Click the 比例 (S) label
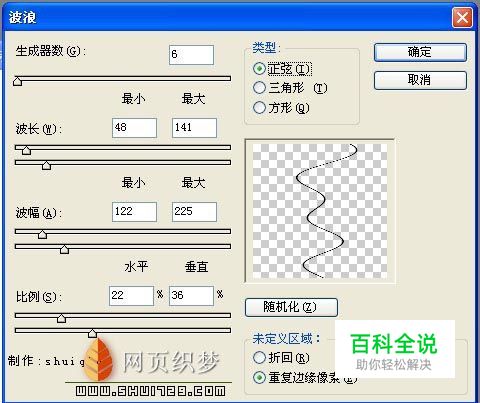The image size is (480, 403). point(39,297)
